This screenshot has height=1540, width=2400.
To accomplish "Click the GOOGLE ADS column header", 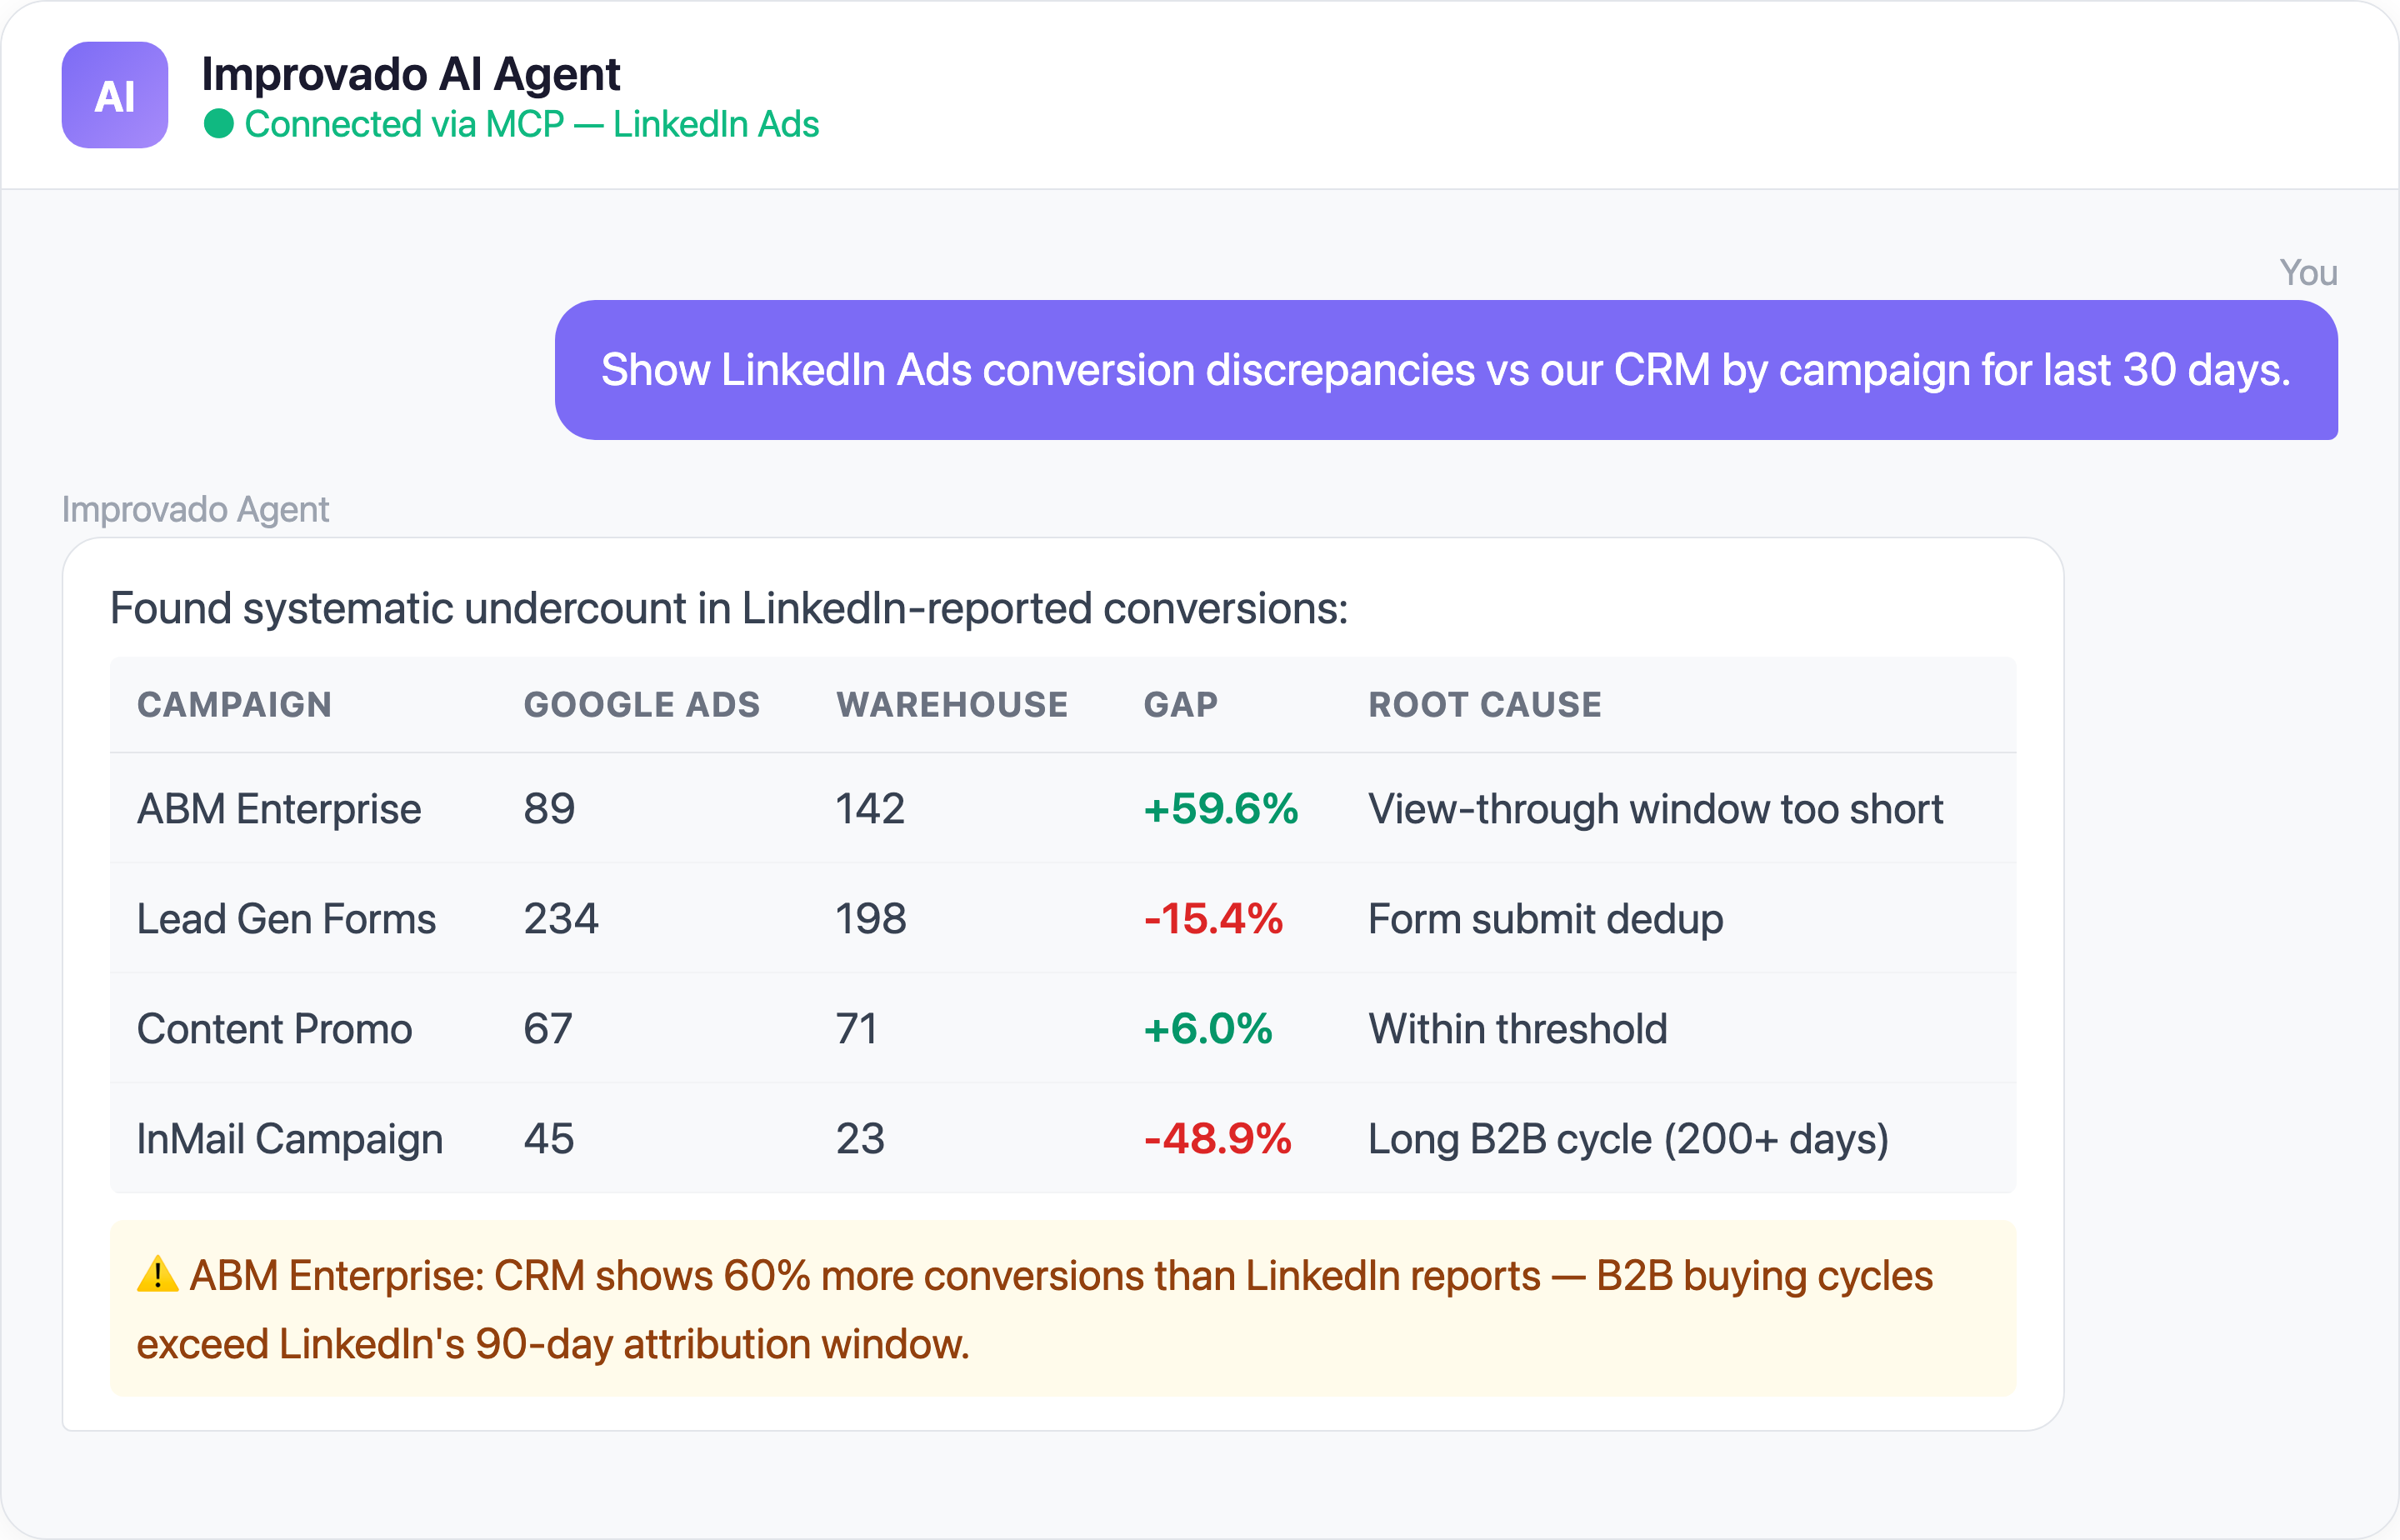I will (x=641, y=704).
